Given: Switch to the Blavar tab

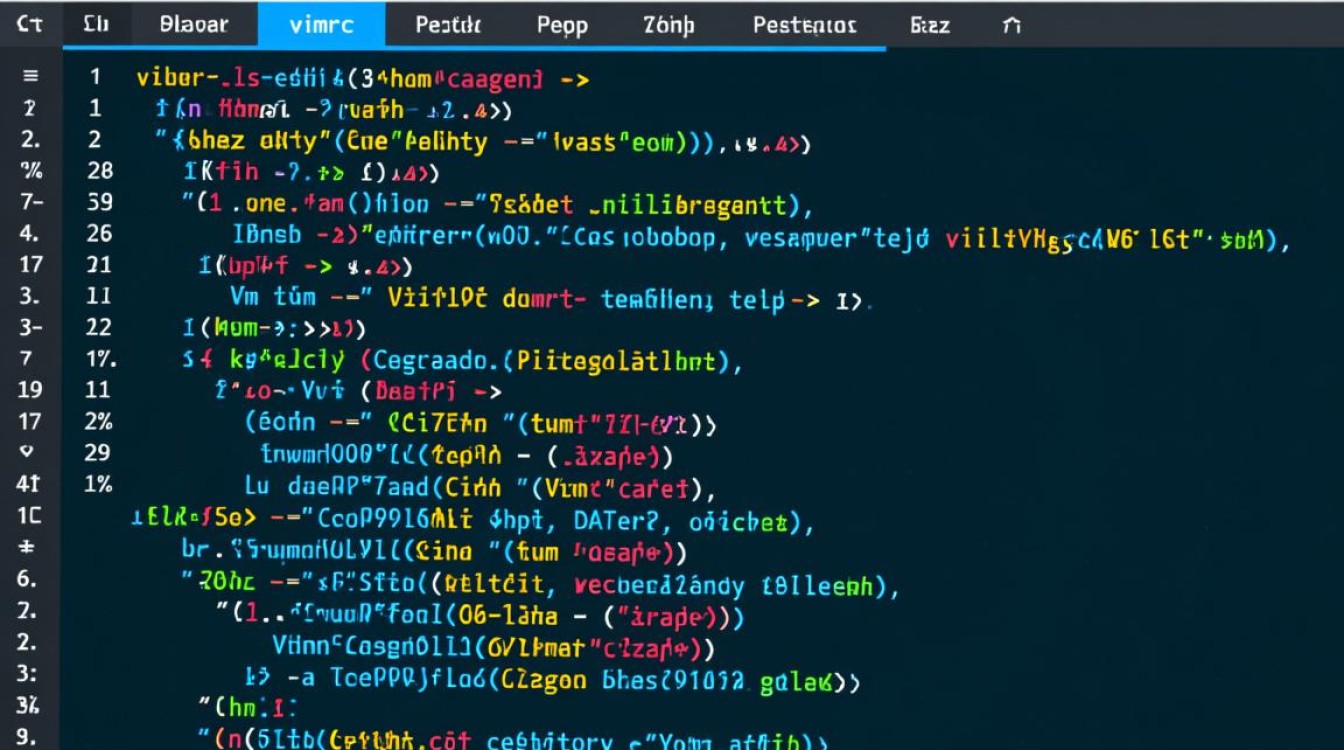Looking at the screenshot, I should click(193, 25).
